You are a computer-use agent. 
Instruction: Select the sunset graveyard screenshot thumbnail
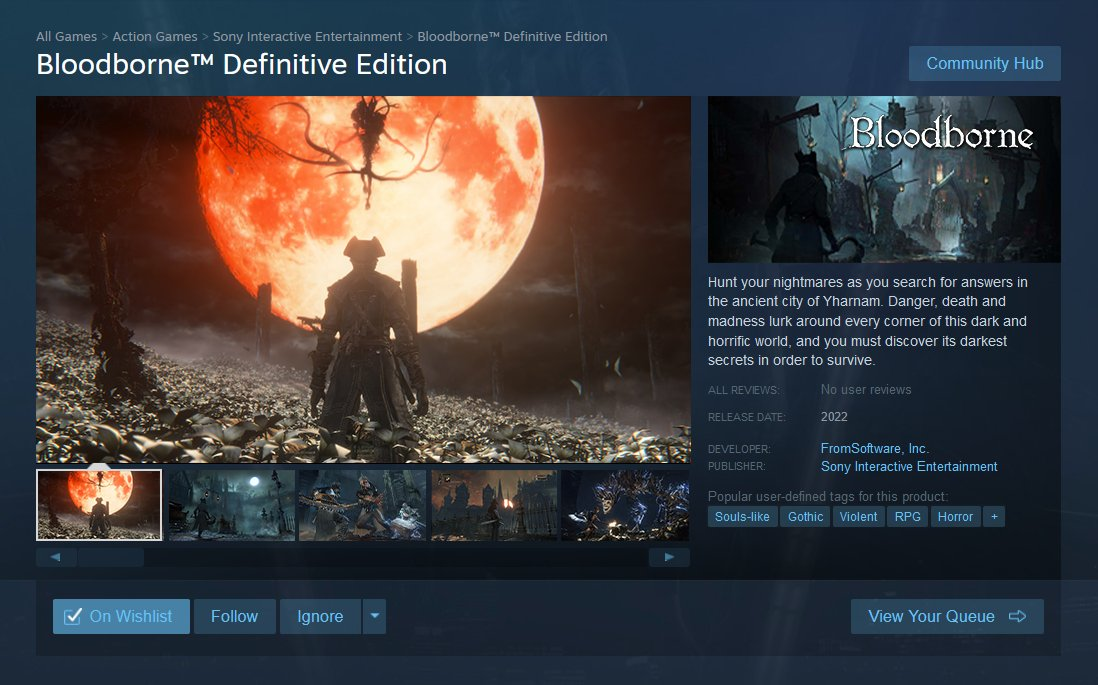[494, 505]
